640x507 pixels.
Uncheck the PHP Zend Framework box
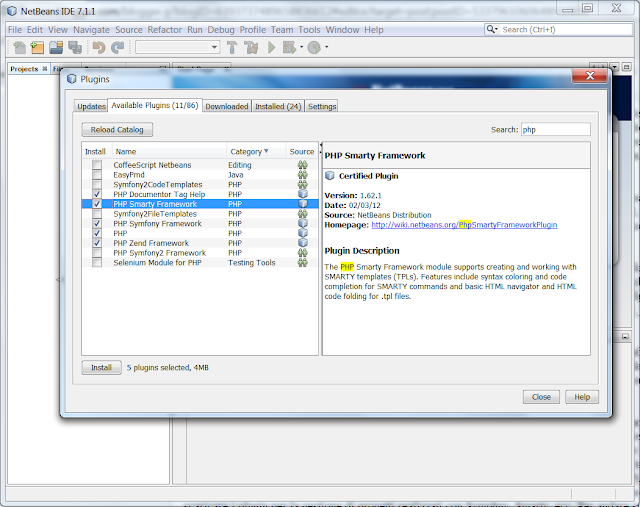(x=97, y=243)
